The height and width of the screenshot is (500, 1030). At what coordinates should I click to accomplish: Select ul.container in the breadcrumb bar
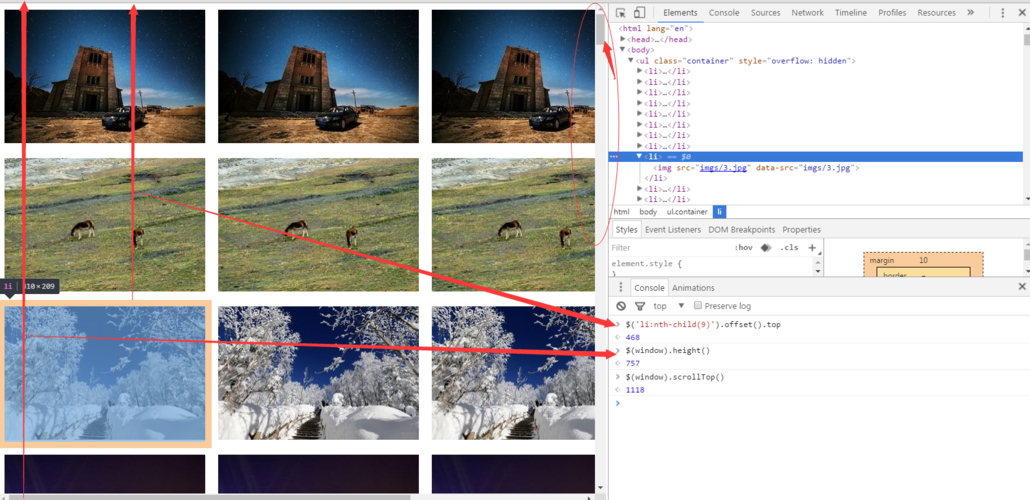687,212
